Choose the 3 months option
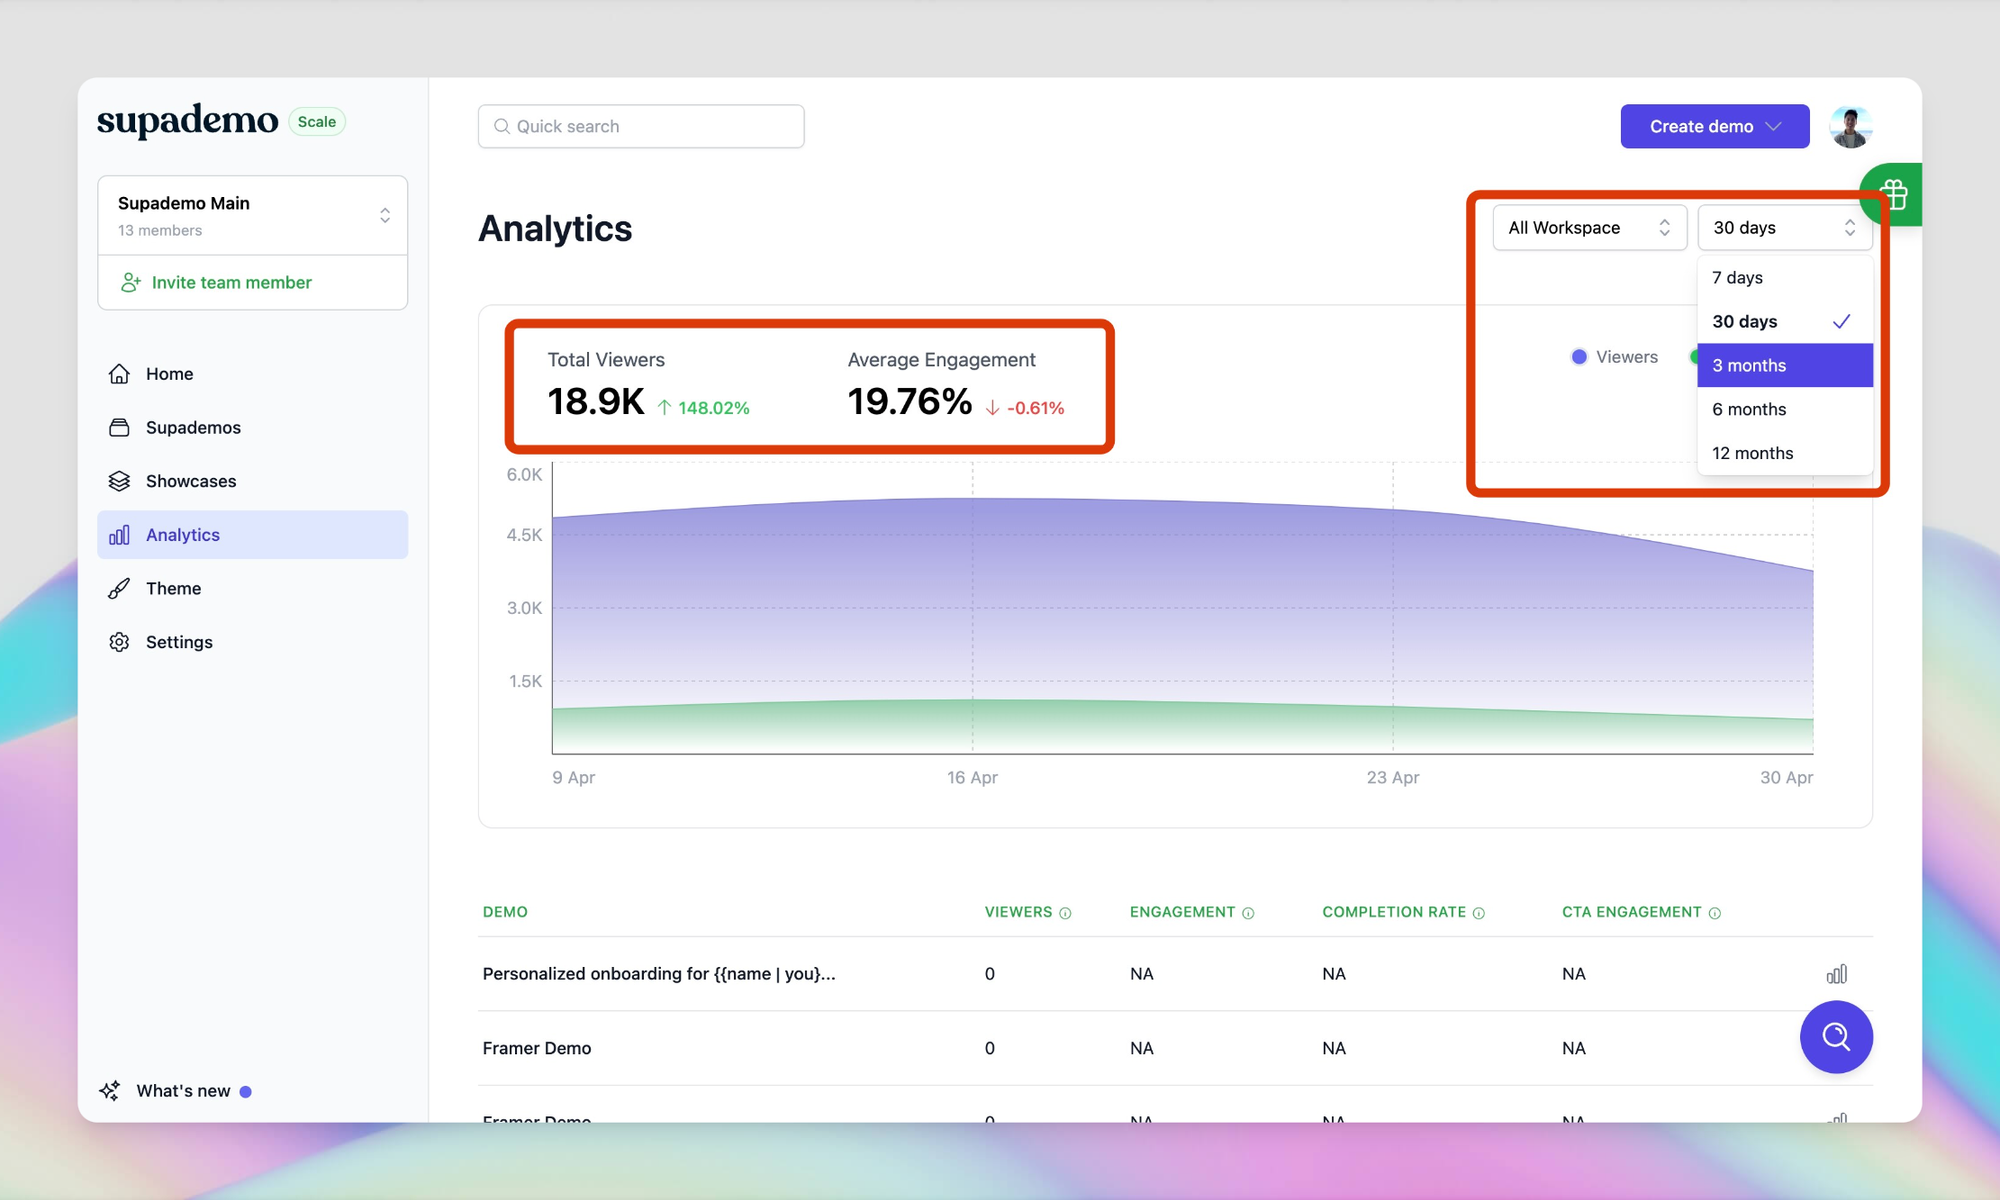This screenshot has height=1200, width=2000. tap(1785, 366)
